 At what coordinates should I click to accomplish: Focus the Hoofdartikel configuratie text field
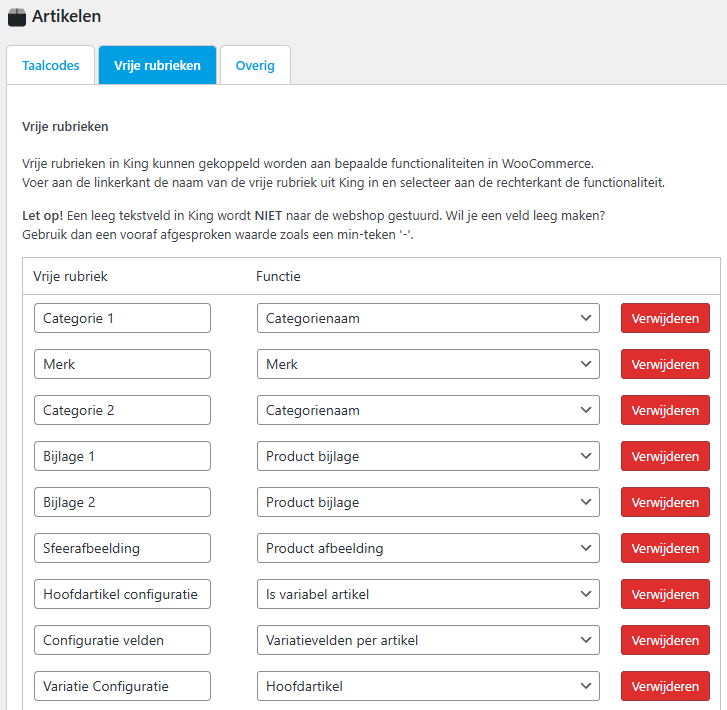[122, 594]
